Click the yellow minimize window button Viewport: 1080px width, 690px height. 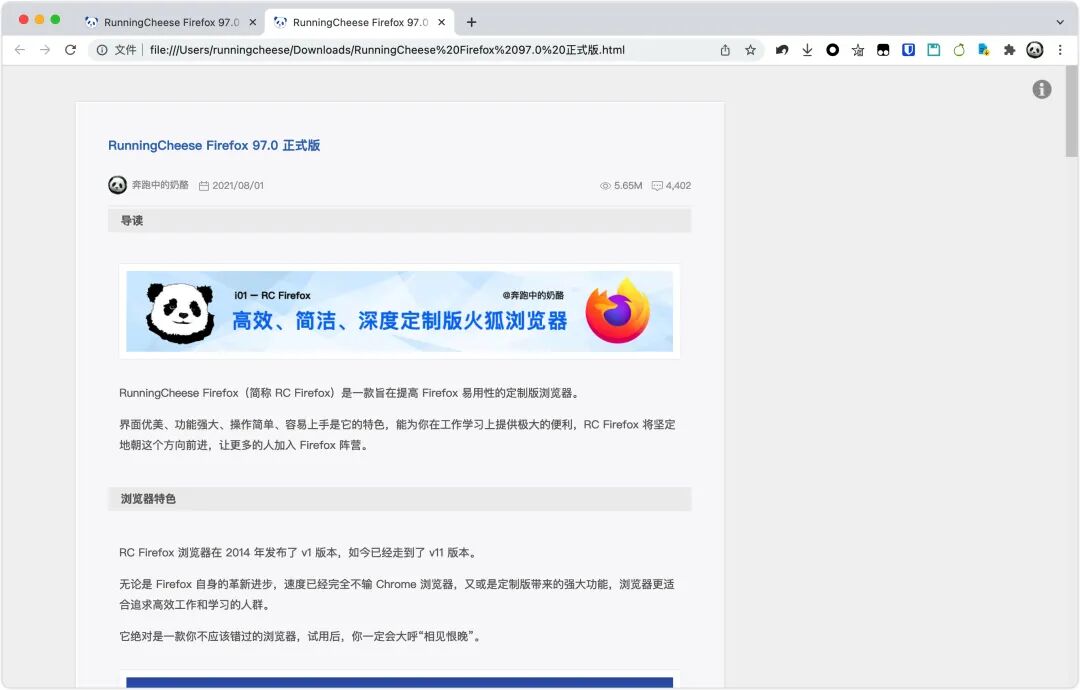tap(39, 19)
